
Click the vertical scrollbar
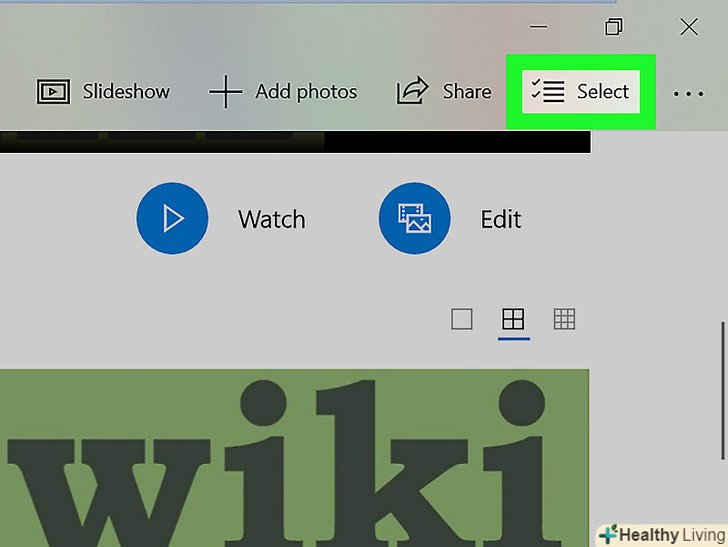coord(722,390)
